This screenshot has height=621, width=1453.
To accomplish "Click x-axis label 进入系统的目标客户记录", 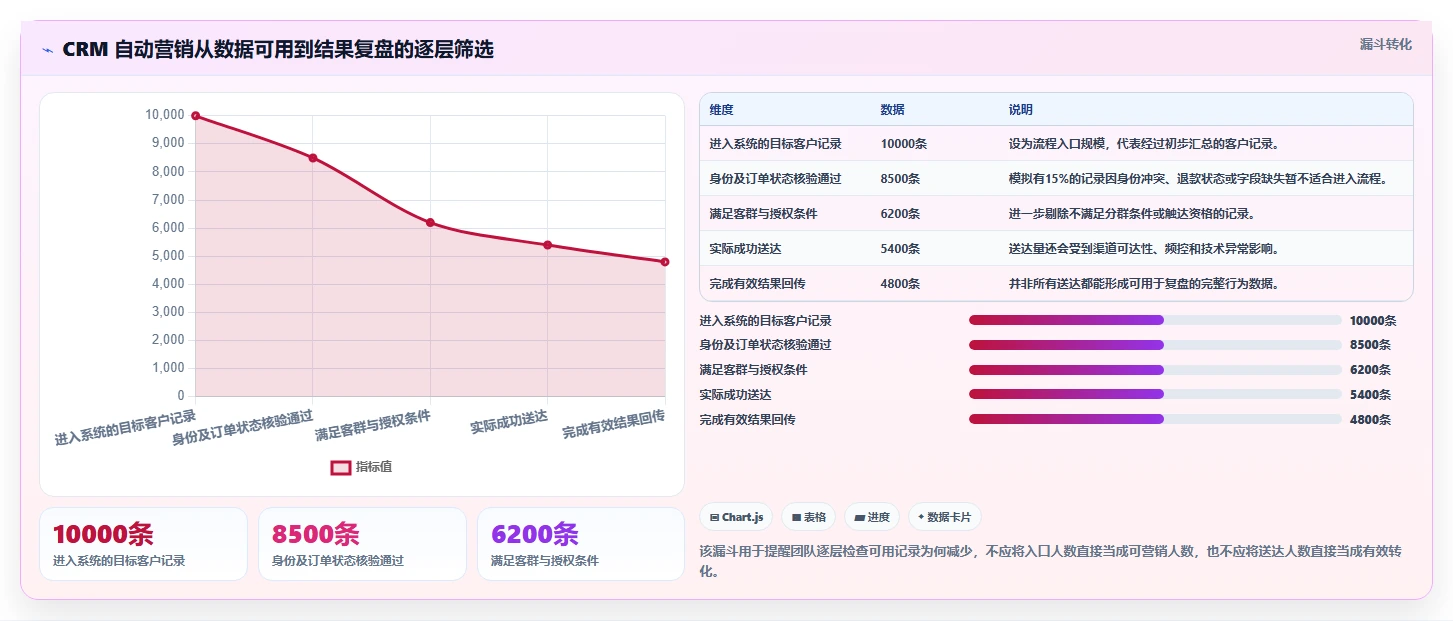I will click(x=125, y=427).
